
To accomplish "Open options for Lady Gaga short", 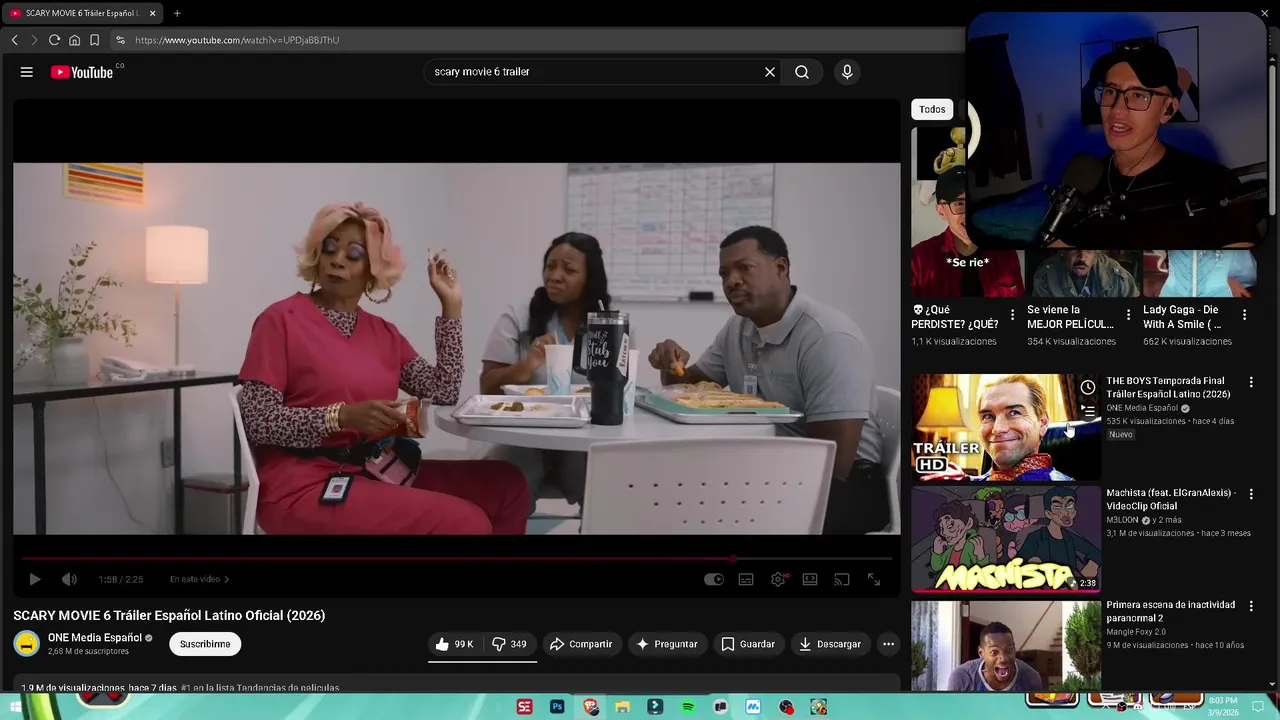I will (x=1244, y=315).
